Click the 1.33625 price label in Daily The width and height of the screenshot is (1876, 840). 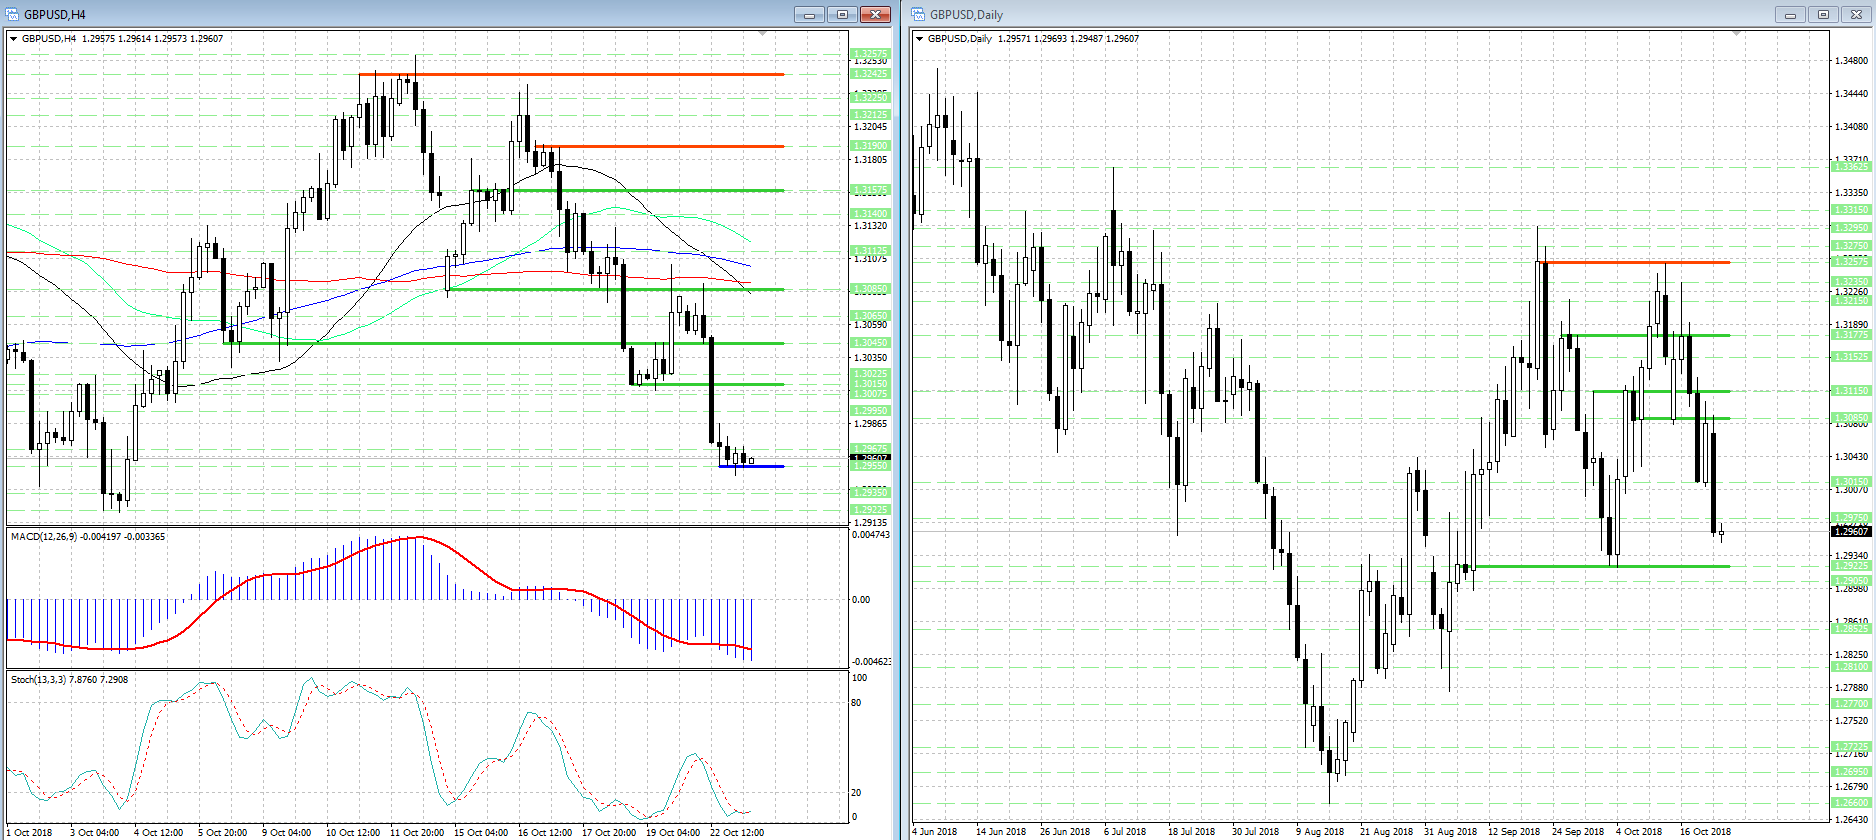coord(1851,167)
